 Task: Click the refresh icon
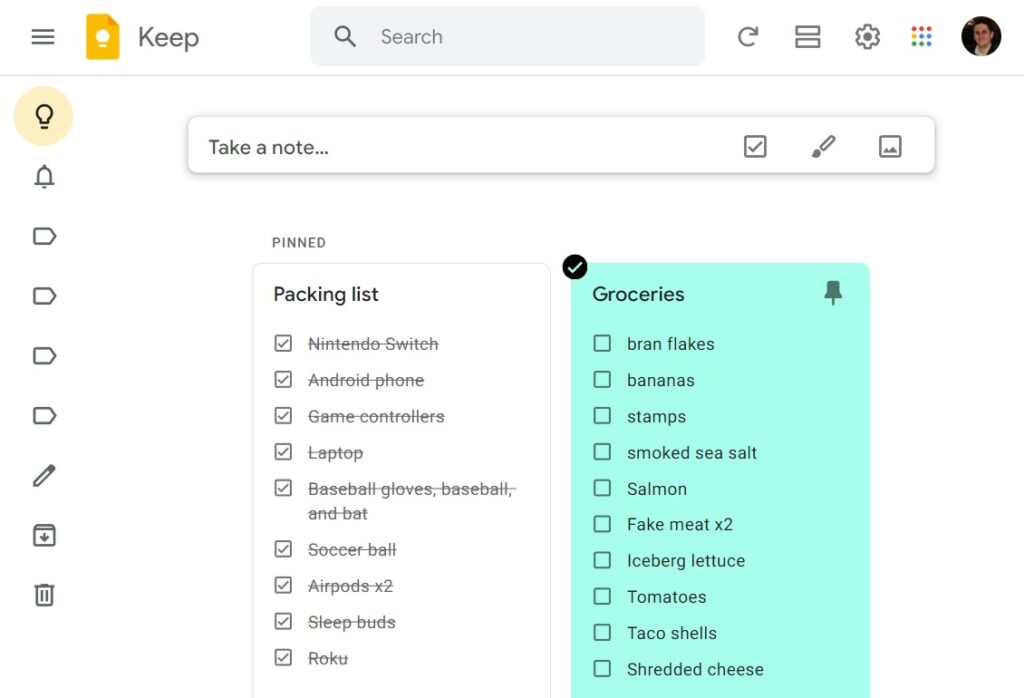tap(748, 37)
